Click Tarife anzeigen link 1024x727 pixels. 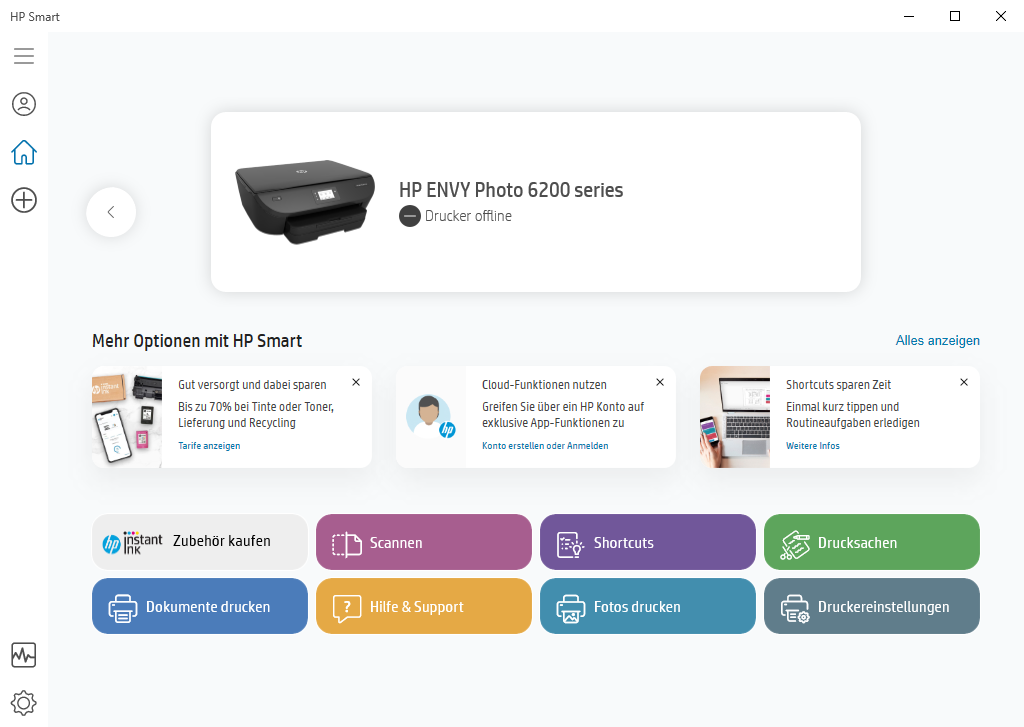click(x=209, y=445)
